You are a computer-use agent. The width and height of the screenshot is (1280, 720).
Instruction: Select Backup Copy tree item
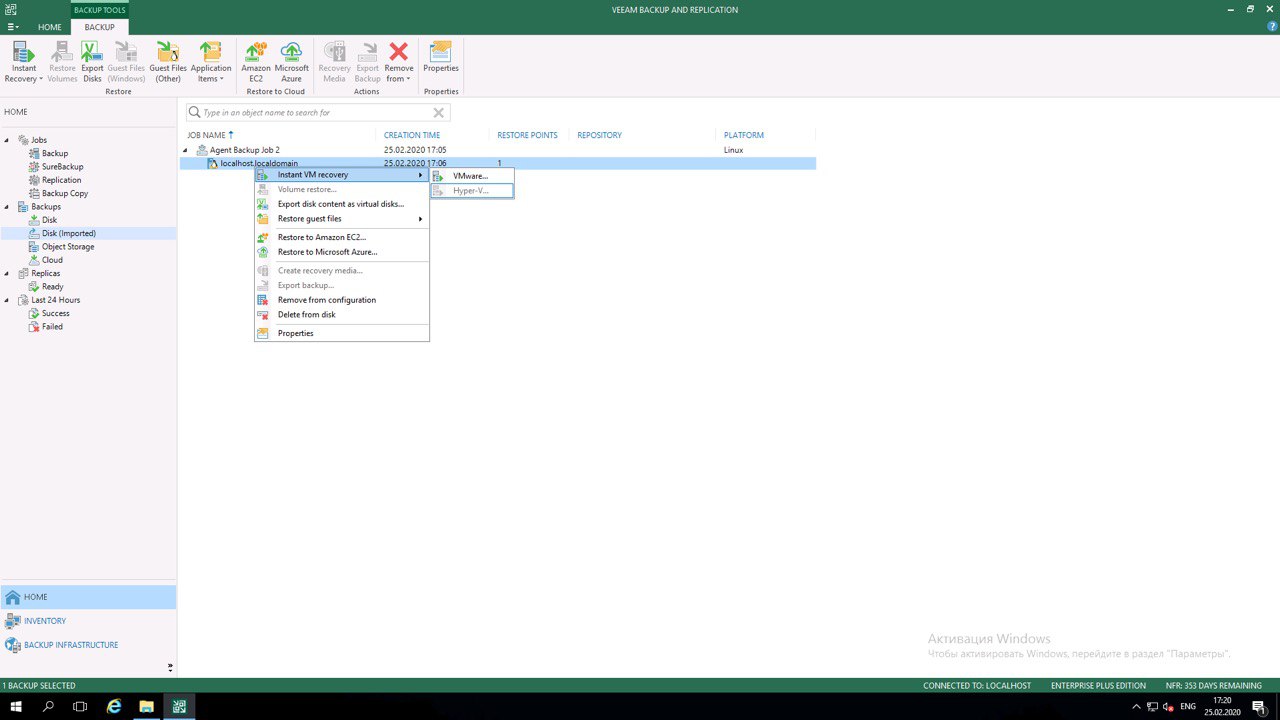tap(65, 193)
